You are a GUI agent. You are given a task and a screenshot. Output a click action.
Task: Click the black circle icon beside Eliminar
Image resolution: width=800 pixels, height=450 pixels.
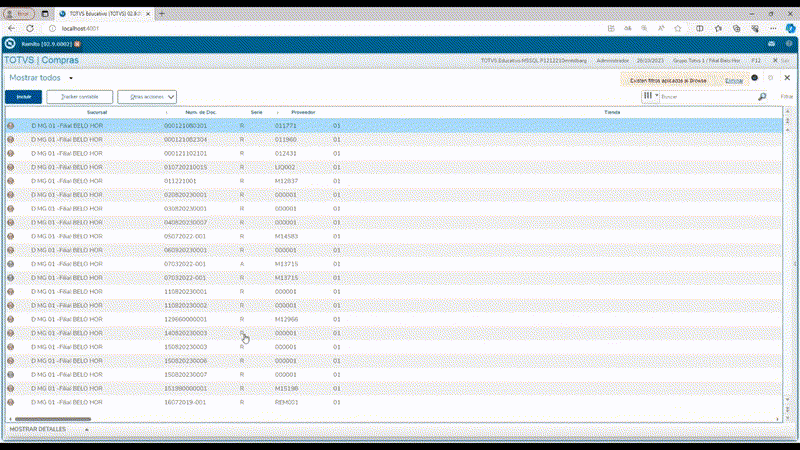point(755,78)
